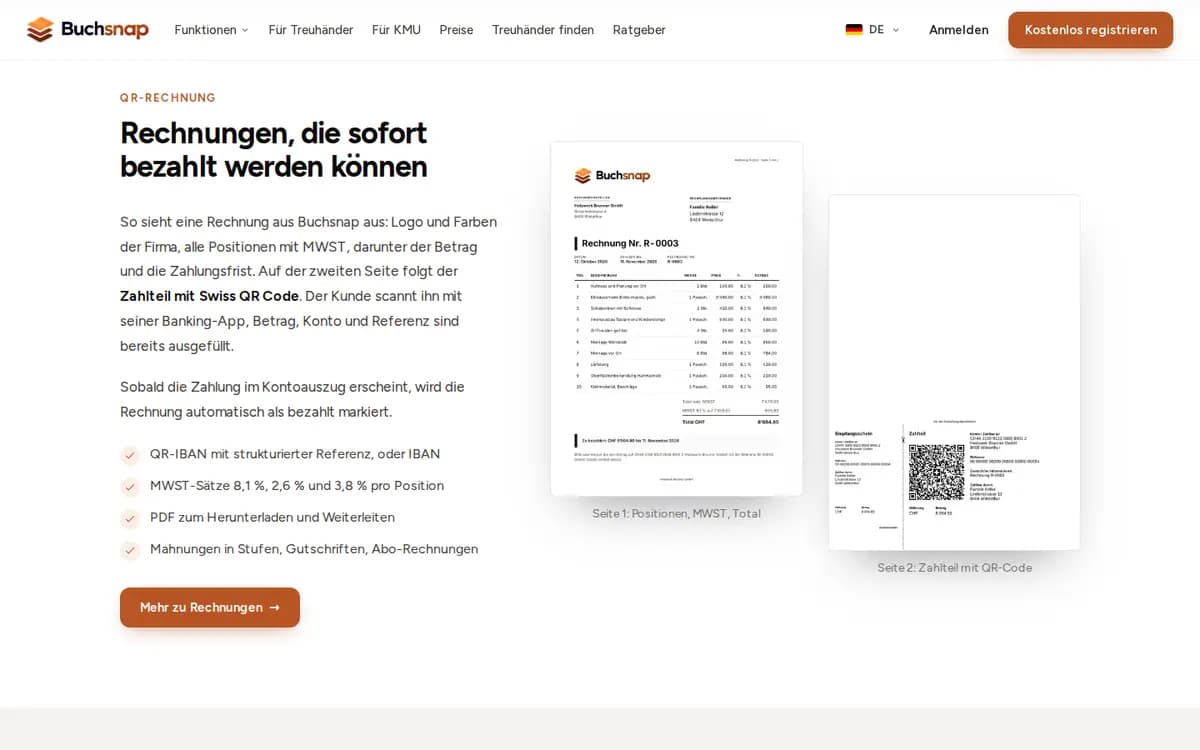Click Mehr zu Rechnungen button
This screenshot has width=1200, height=750.
[x=210, y=607]
